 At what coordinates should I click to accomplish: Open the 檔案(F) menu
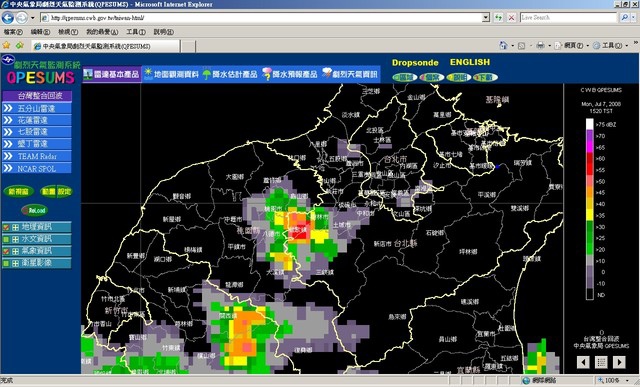(x=13, y=32)
